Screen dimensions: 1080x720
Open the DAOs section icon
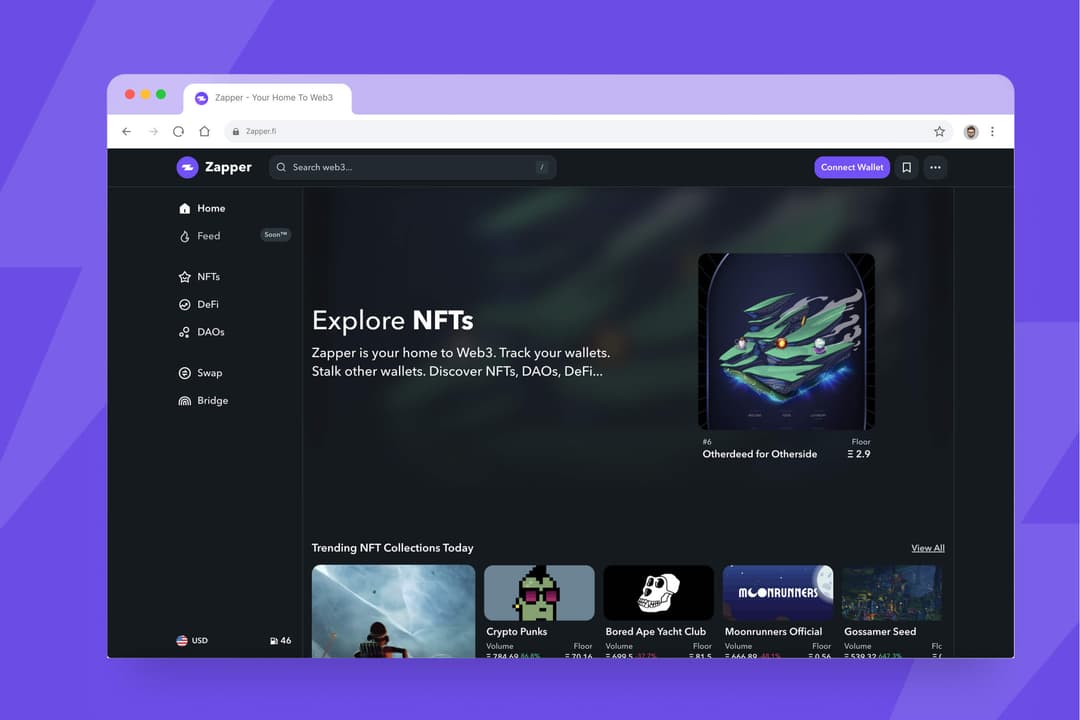186,332
